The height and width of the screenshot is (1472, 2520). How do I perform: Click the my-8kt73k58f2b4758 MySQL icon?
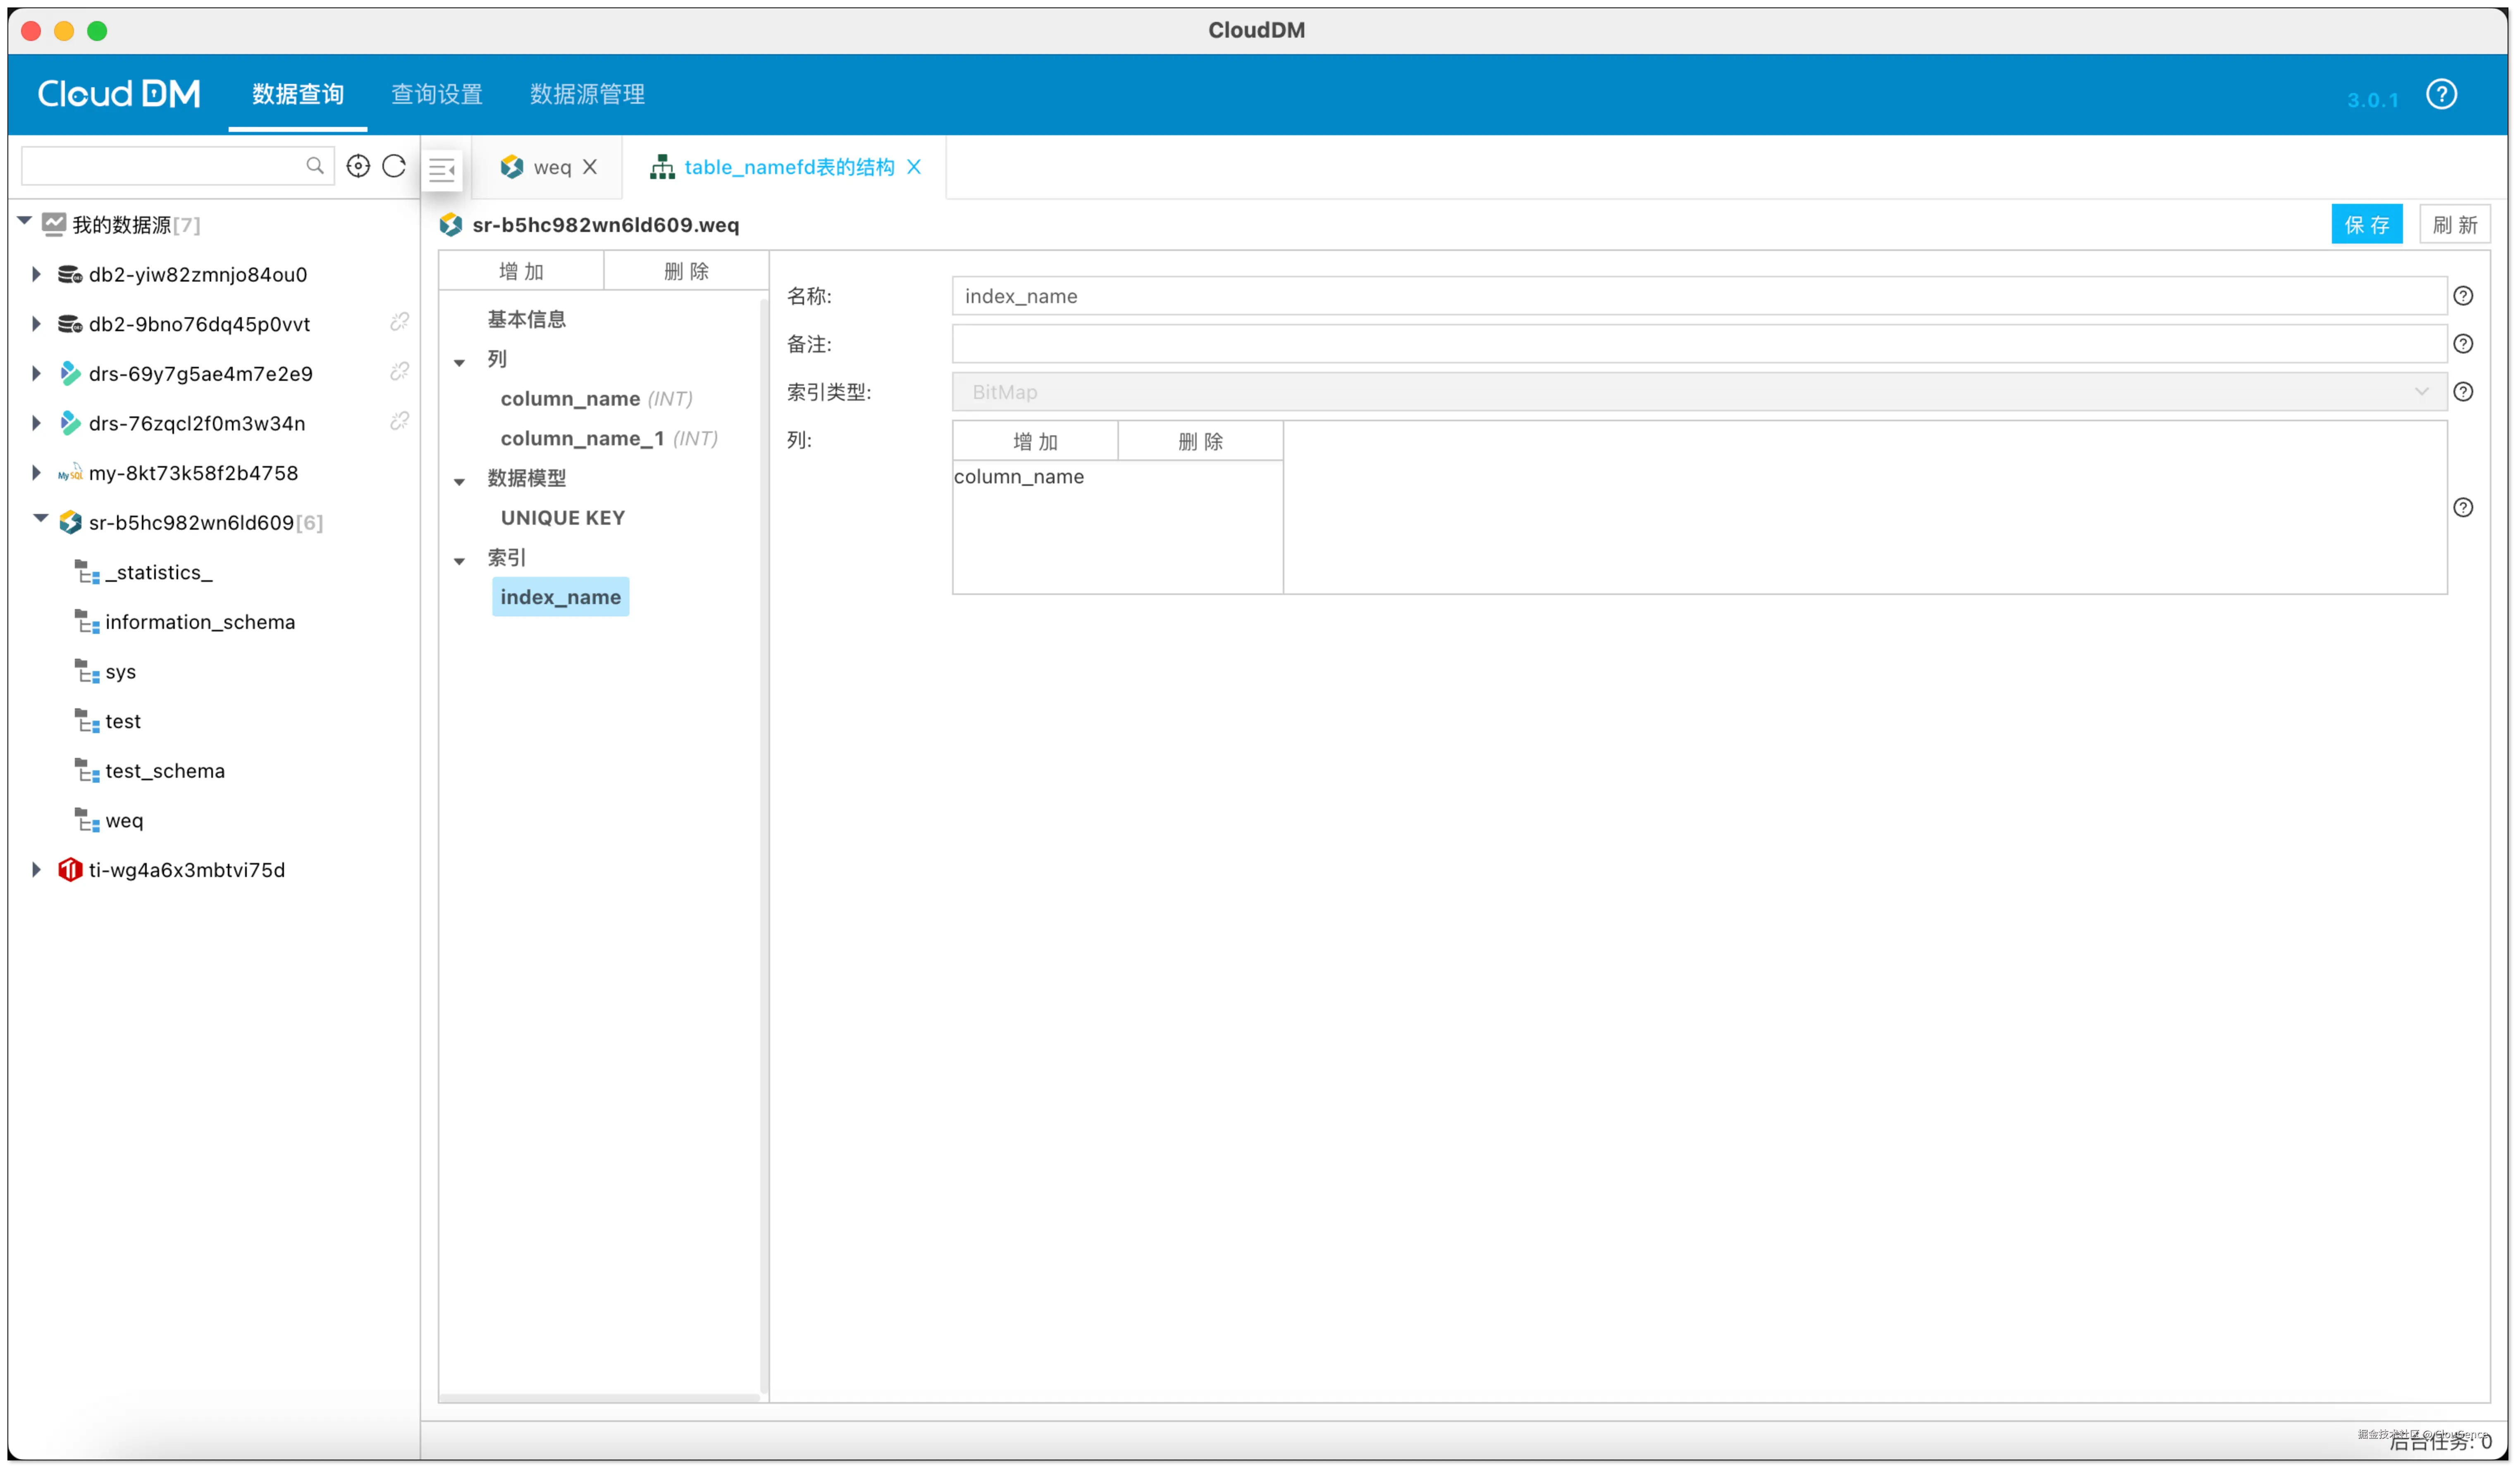69,473
